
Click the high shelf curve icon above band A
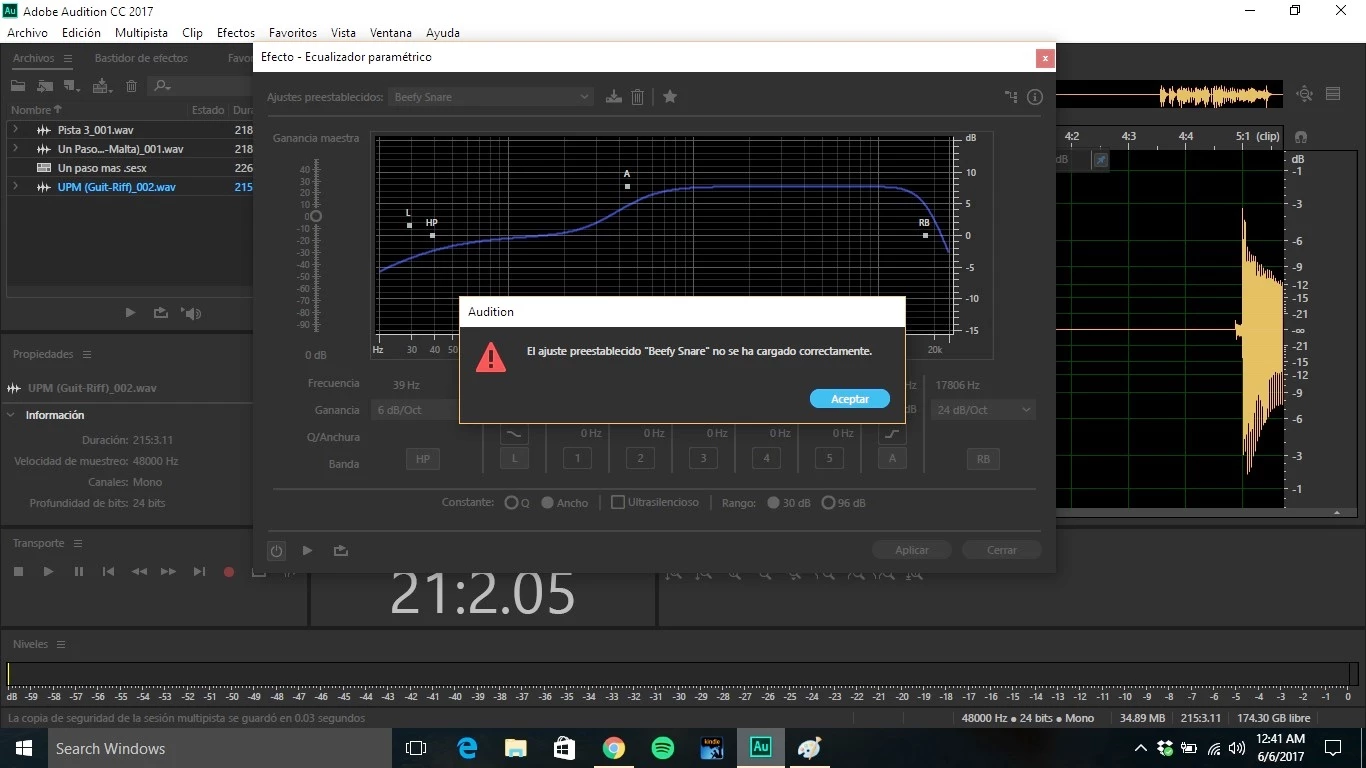click(892, 433)
